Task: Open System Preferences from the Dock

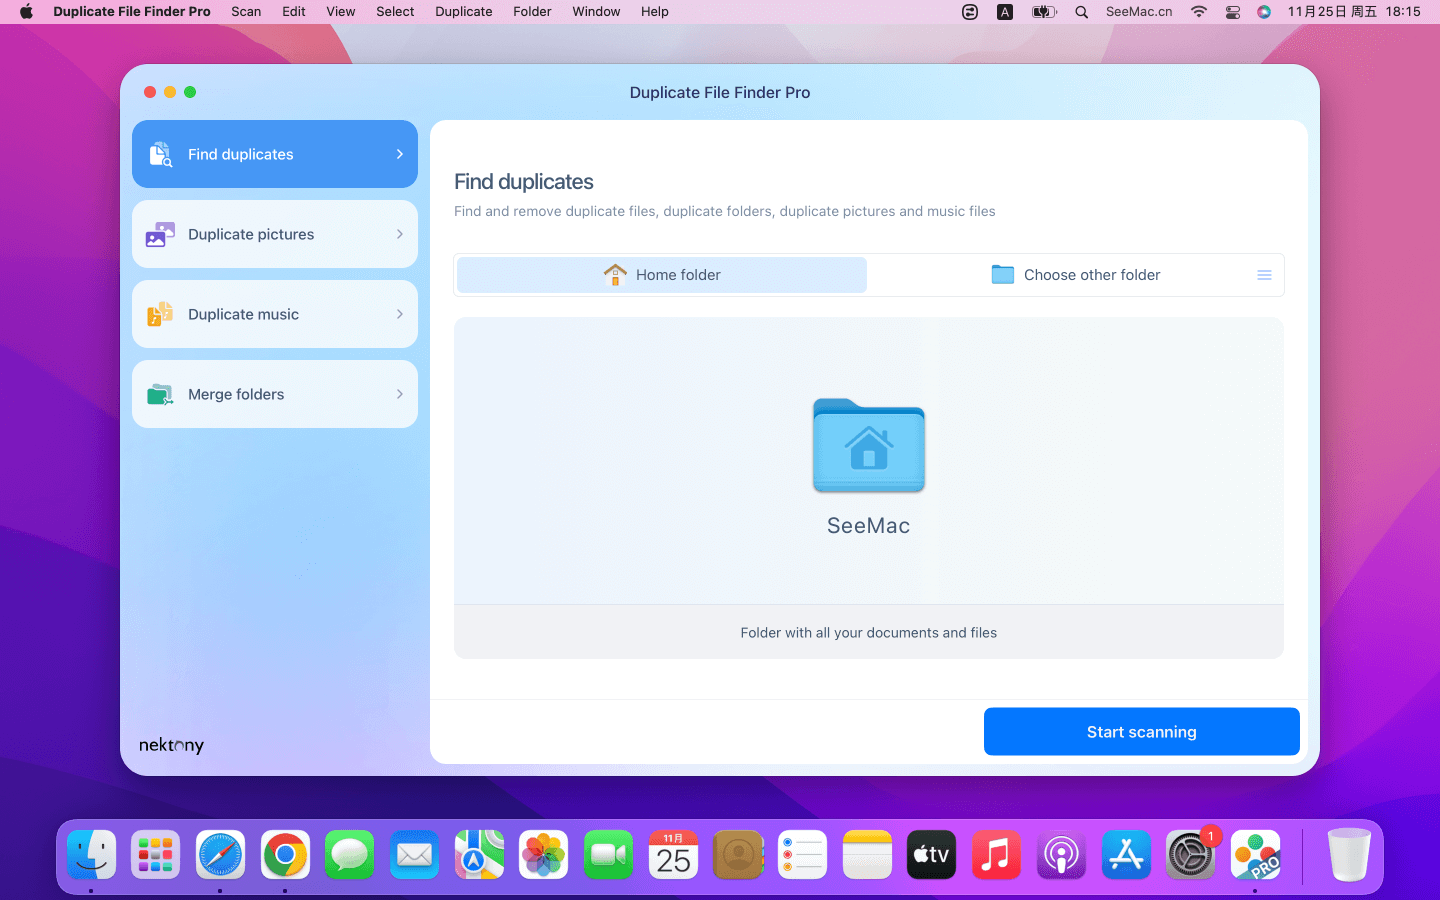Action: [1191, 855]
